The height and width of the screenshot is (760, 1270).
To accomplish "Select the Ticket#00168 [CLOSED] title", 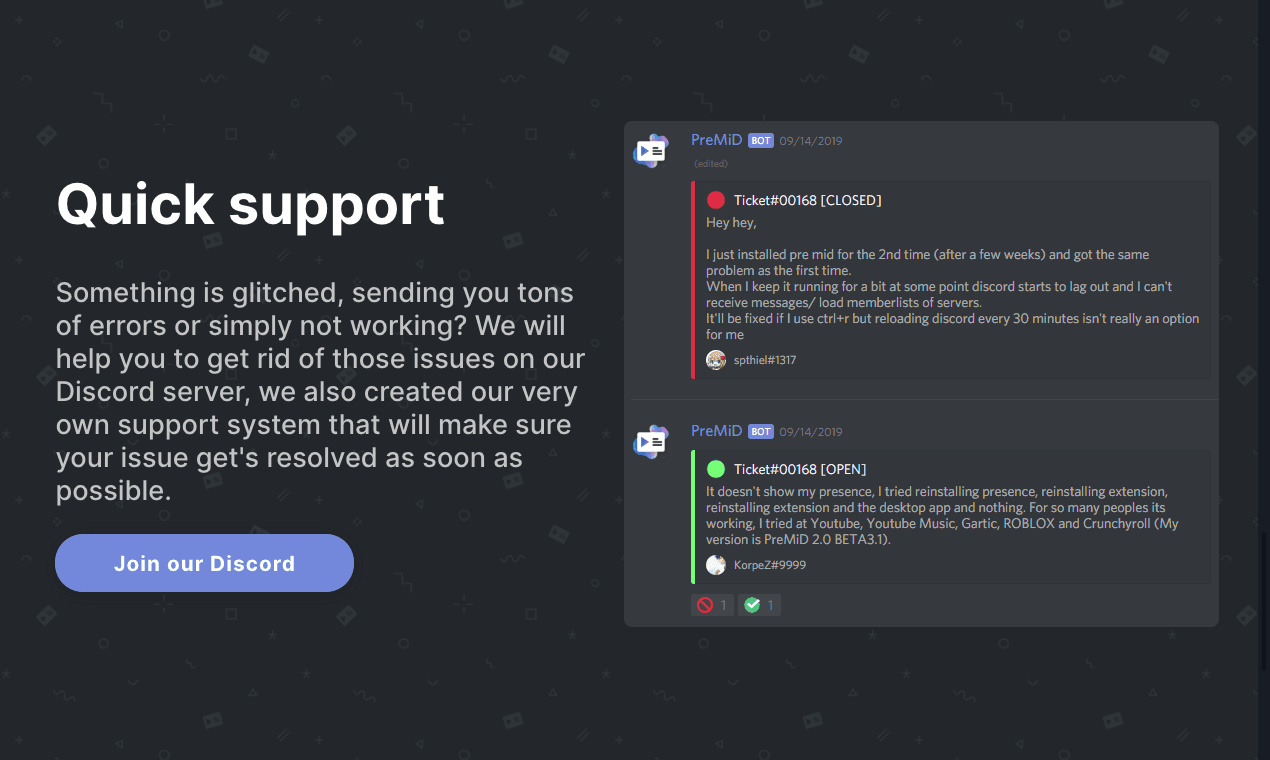I will pyautogui.click(x=808, y=200).
